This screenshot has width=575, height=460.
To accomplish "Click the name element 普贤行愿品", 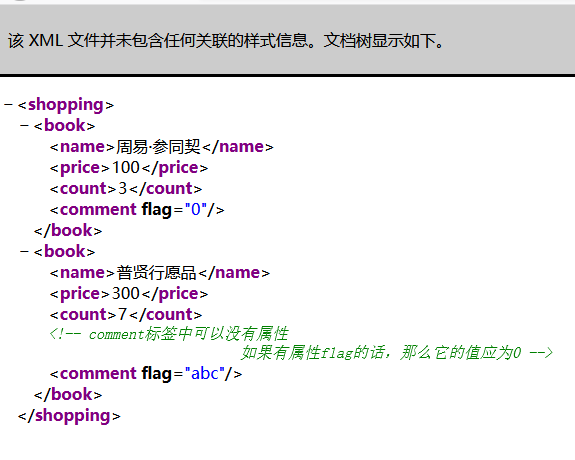I will (160, 273).
